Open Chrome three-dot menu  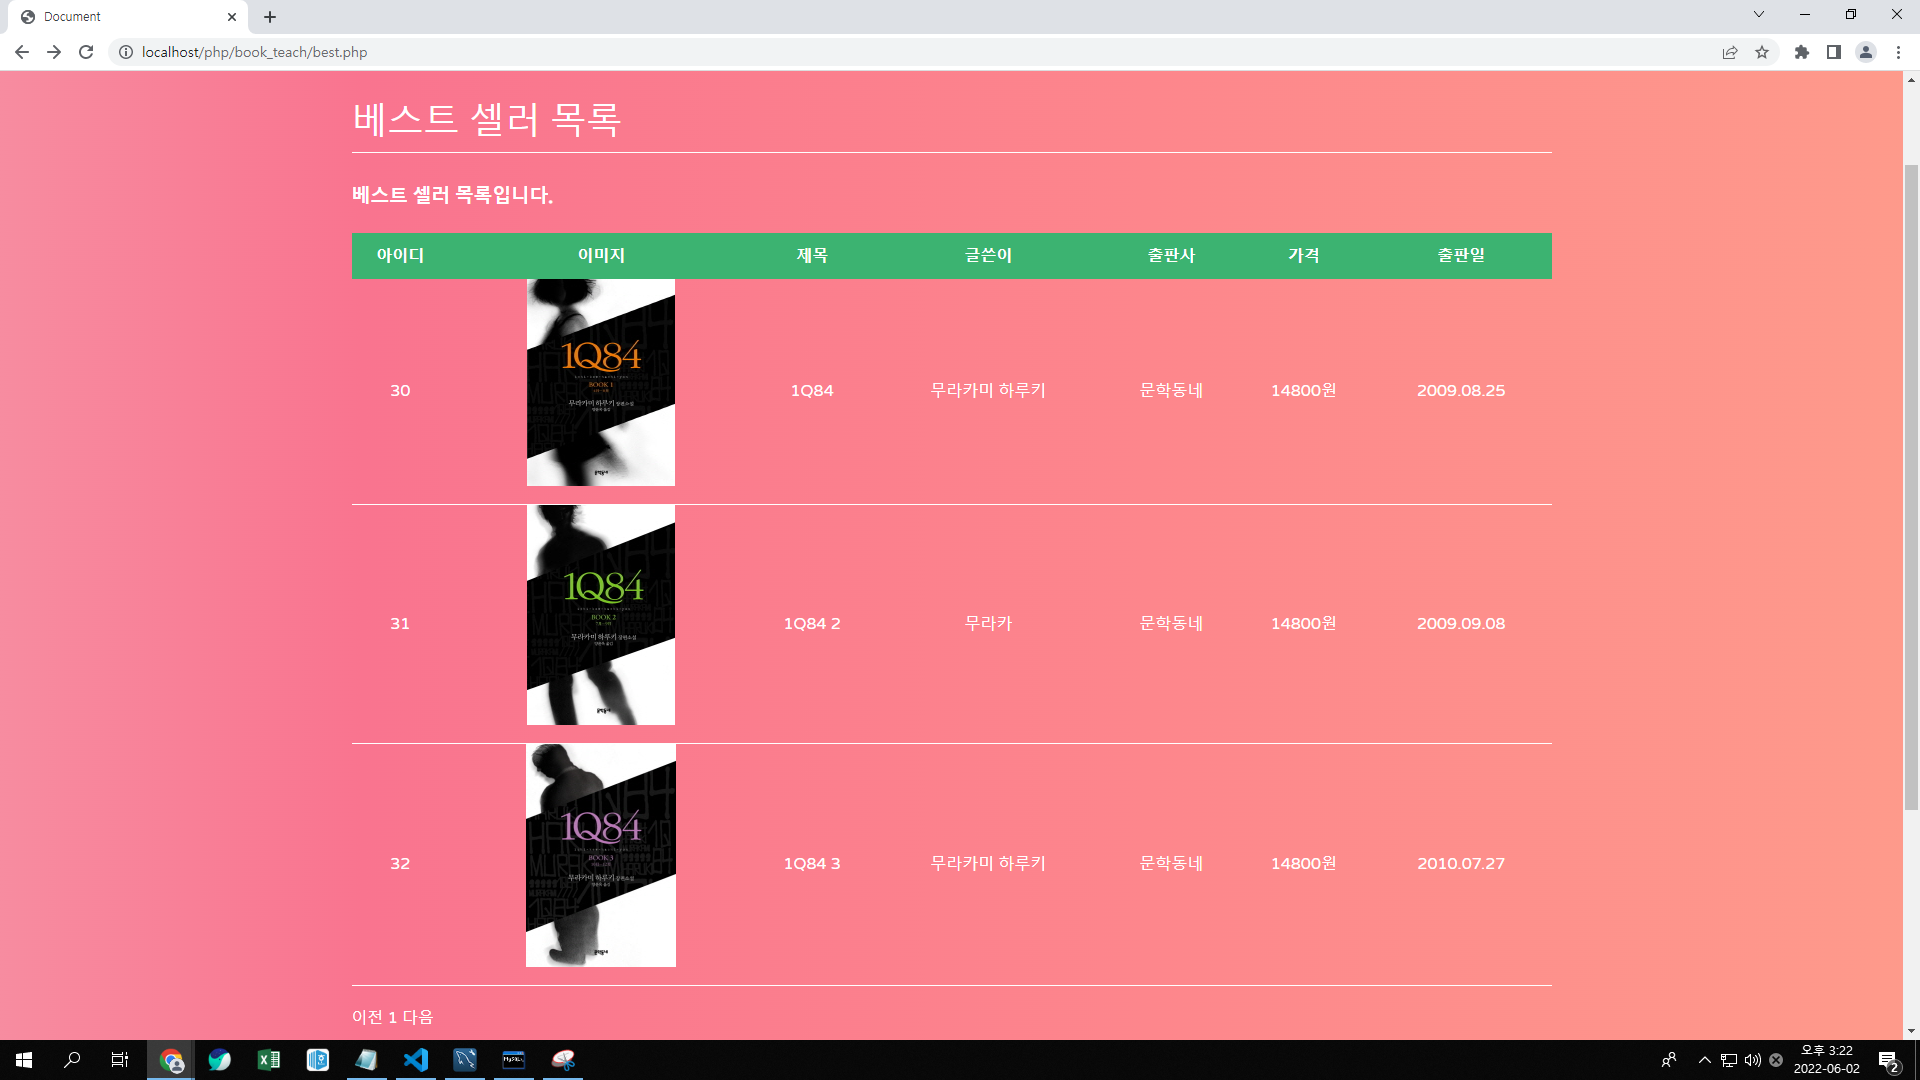(x=1898, y=52)
